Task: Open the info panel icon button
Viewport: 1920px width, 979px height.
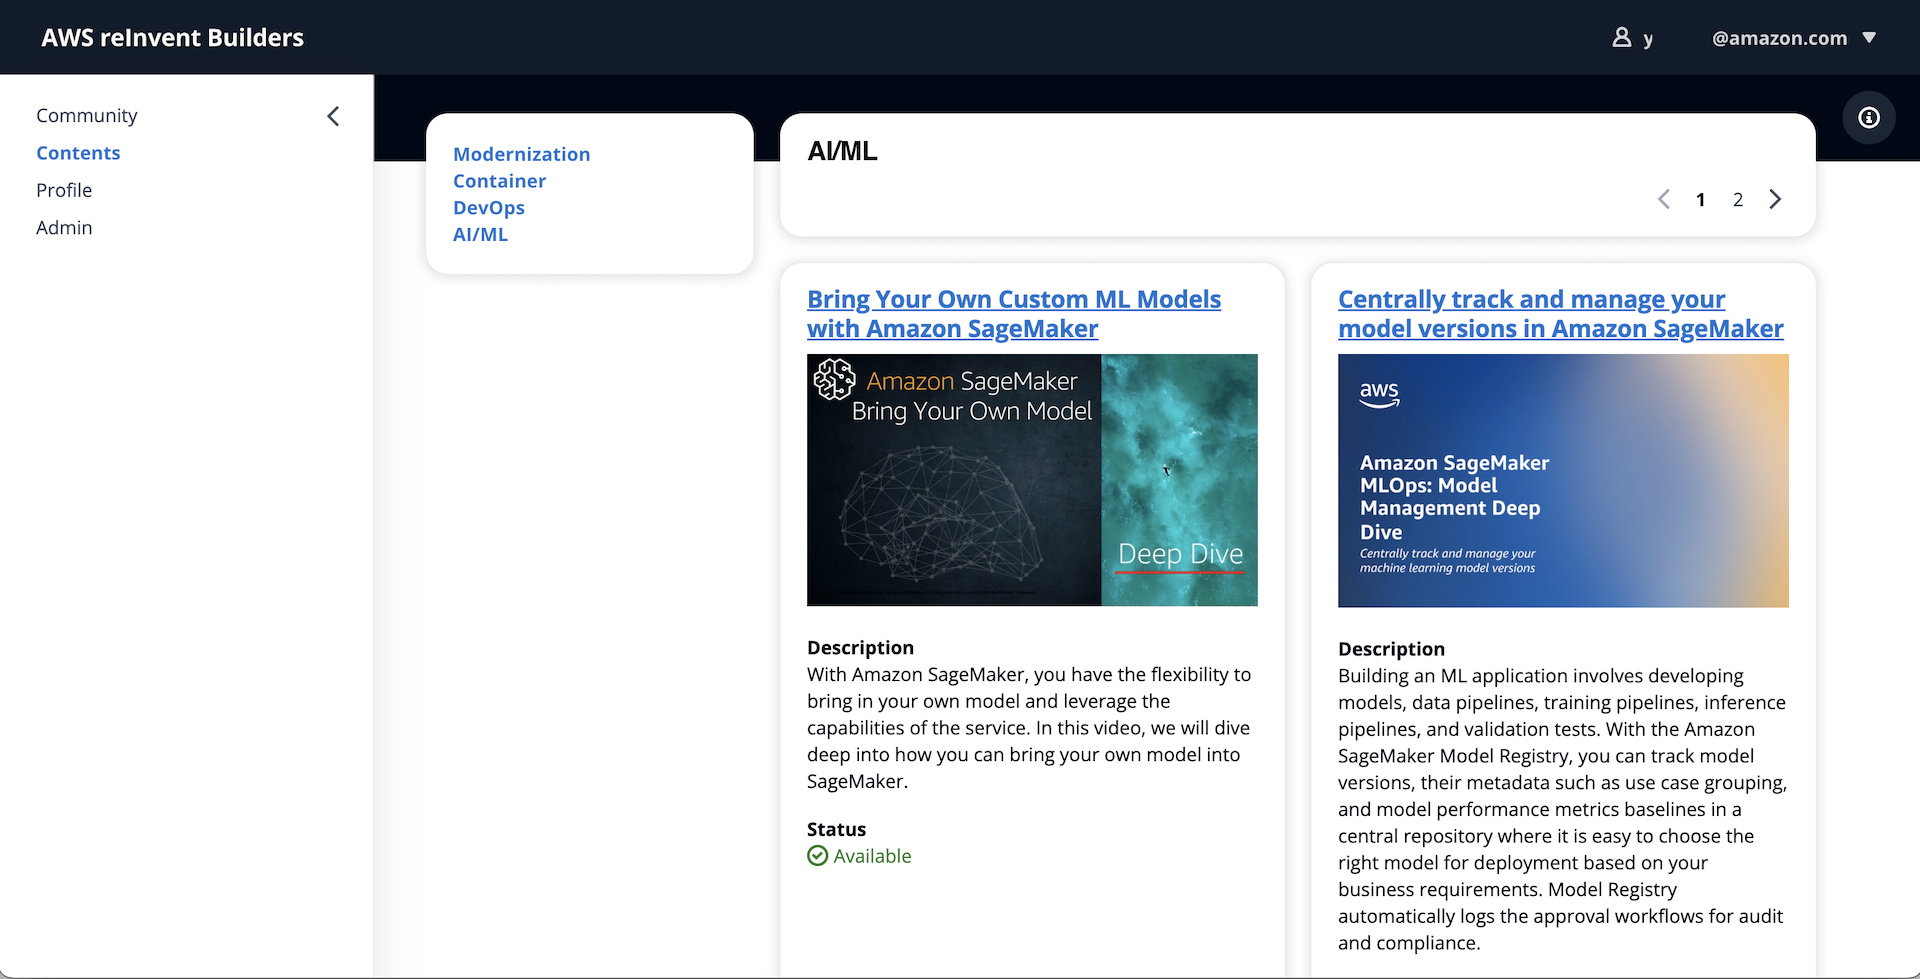Action: click(1868, 118)
